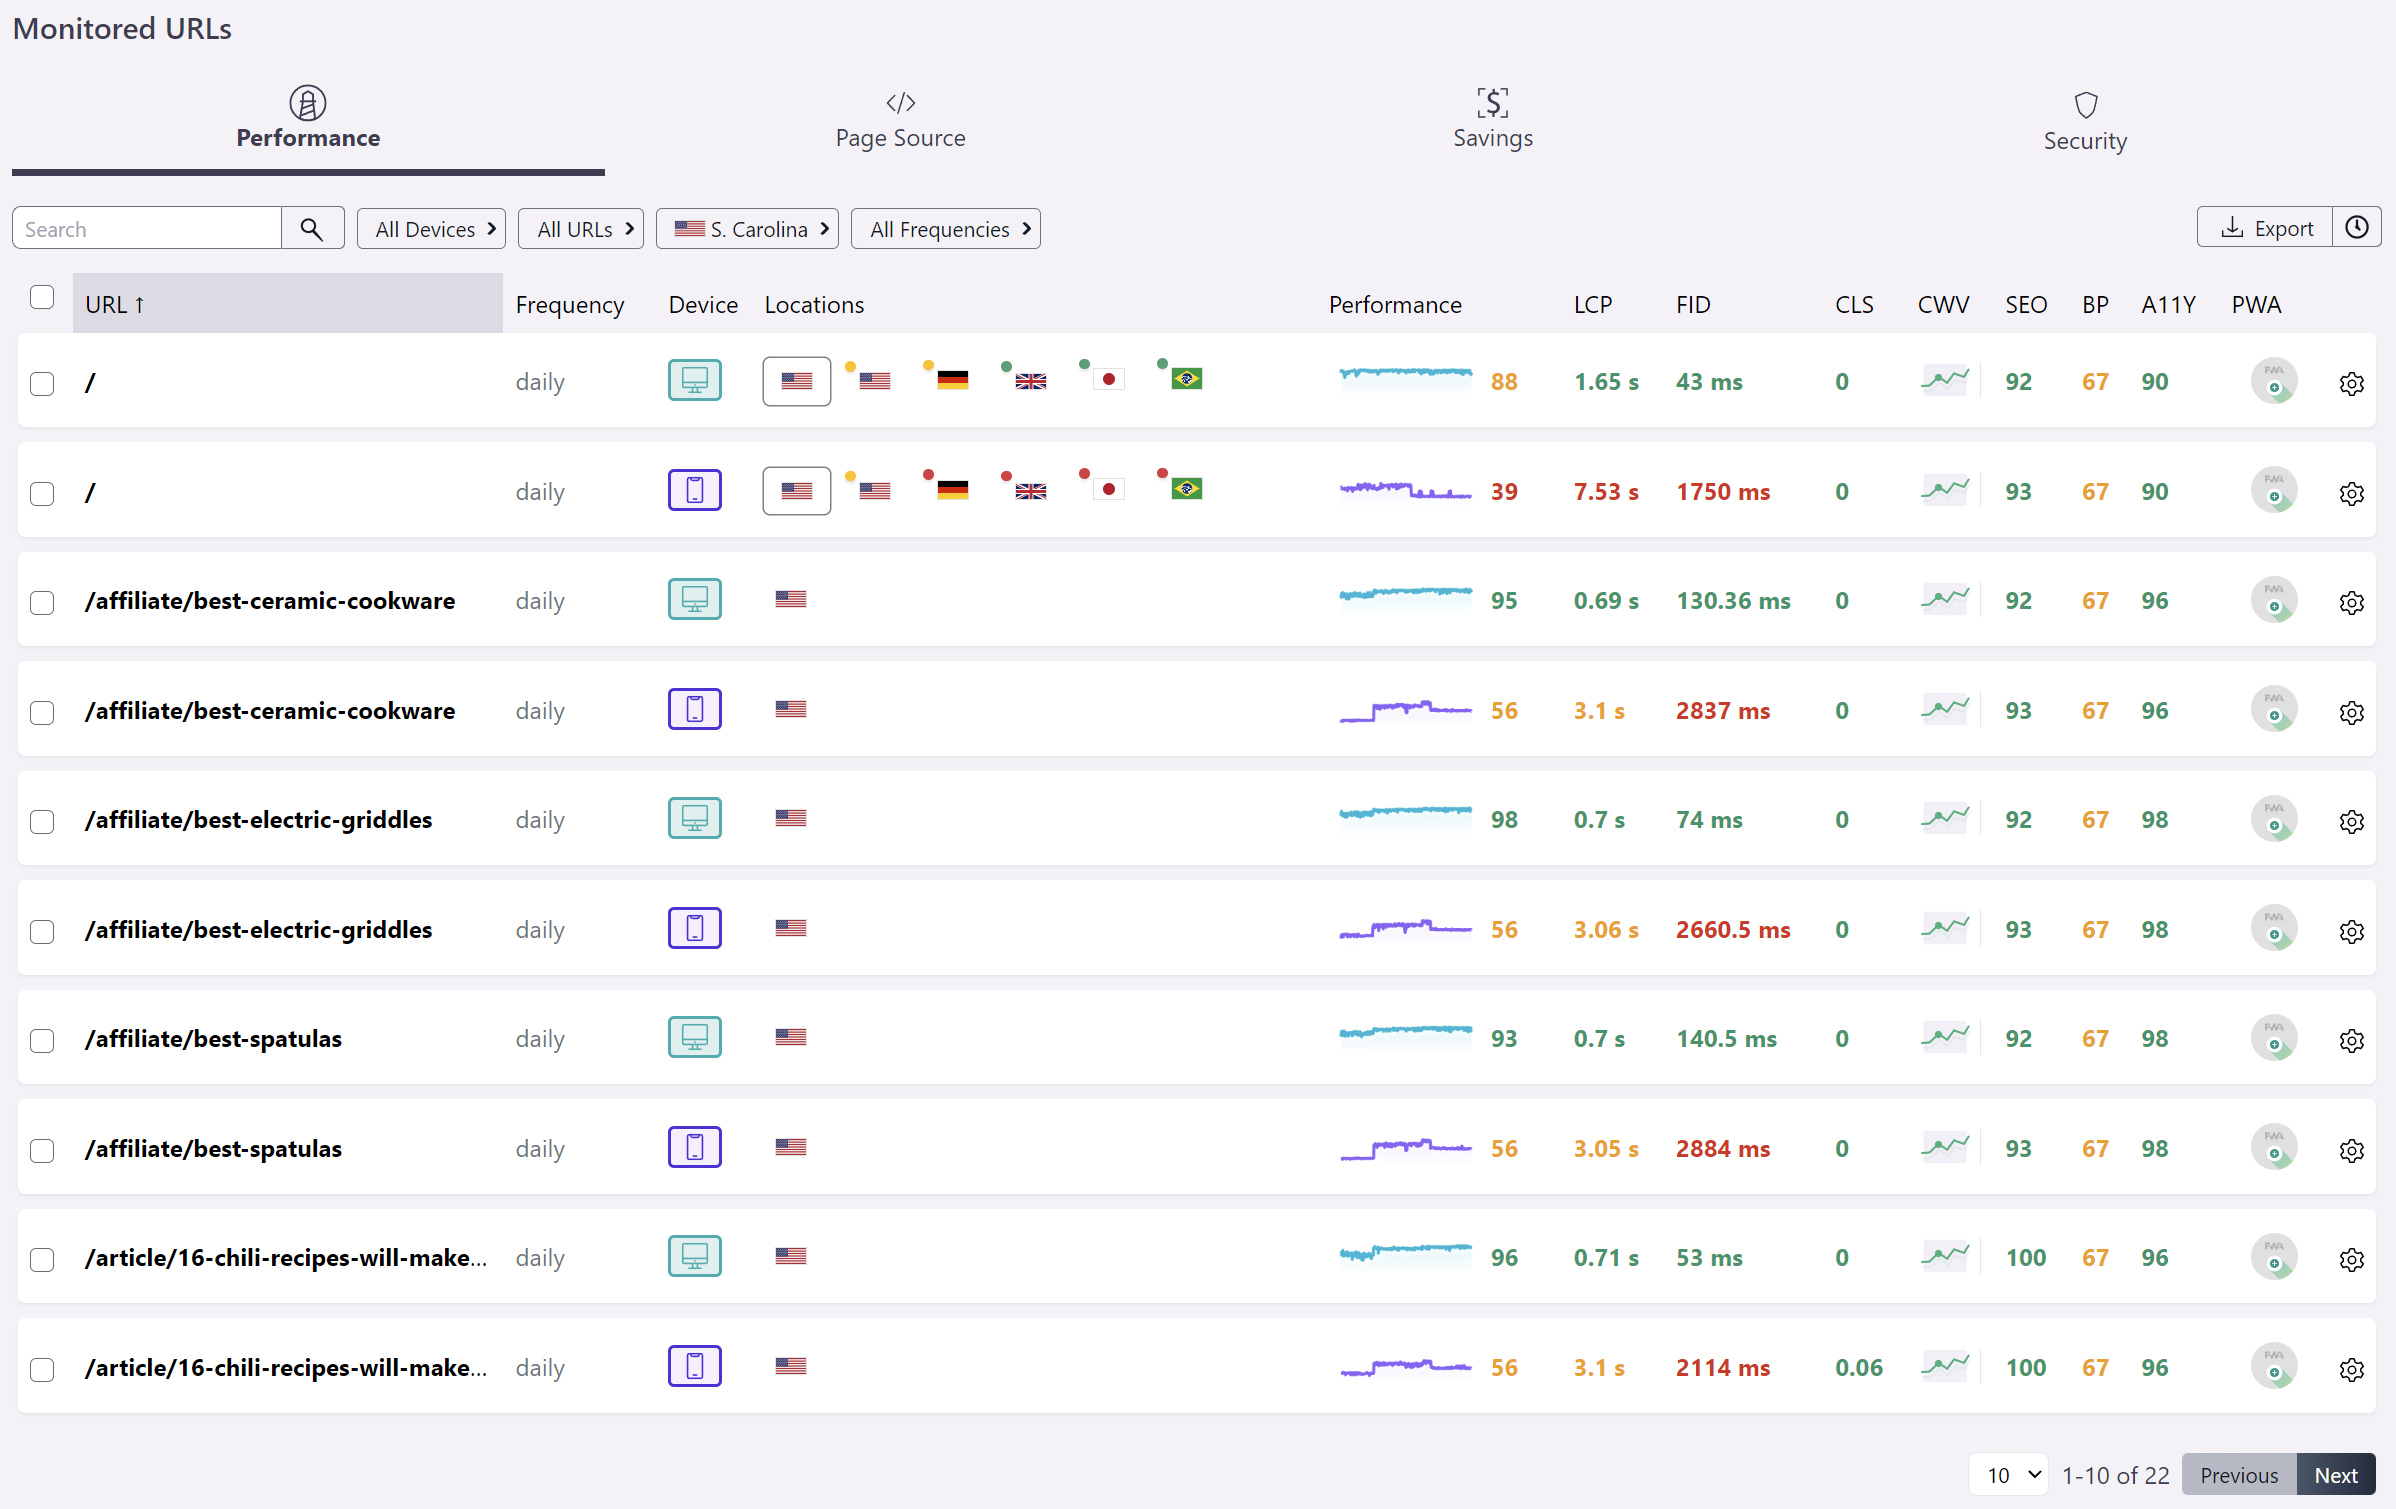Click CWV trend icon for mobile chili-recipes row
Viewport: 2396px width, 1509px height.
pyautogui.click(x=1944, y=1366)
